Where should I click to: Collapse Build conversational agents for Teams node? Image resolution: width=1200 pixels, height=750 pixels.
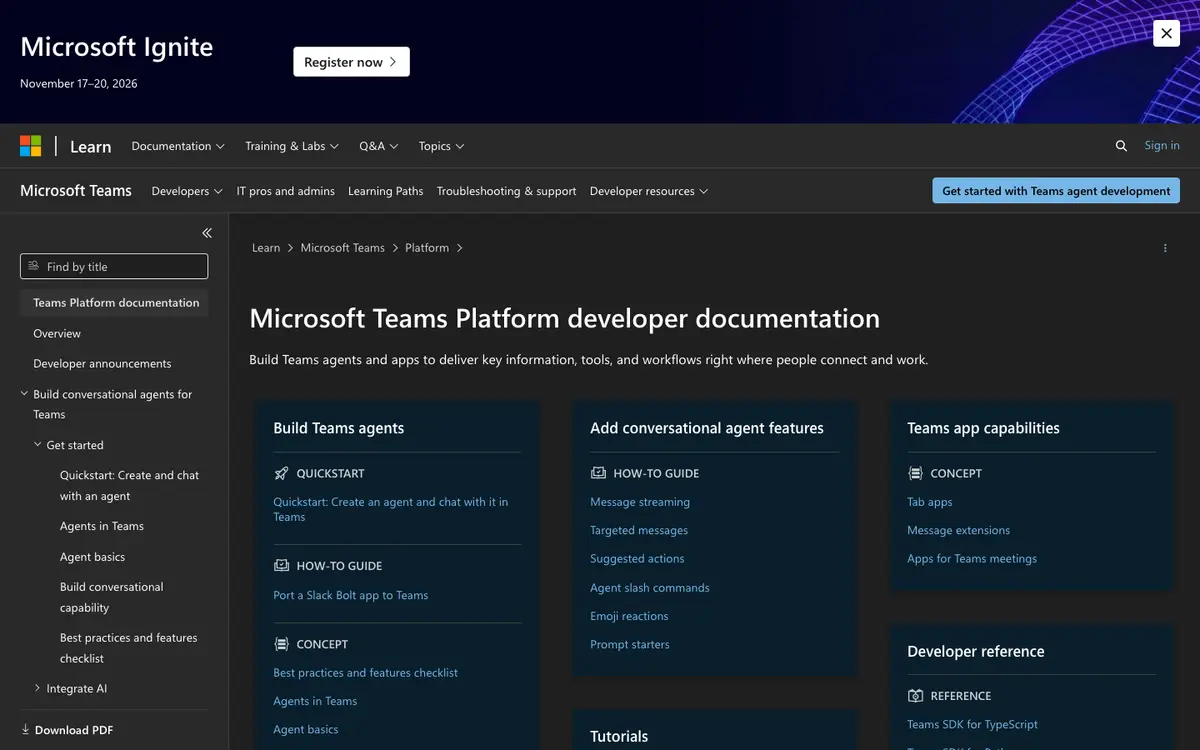(25, 394)
